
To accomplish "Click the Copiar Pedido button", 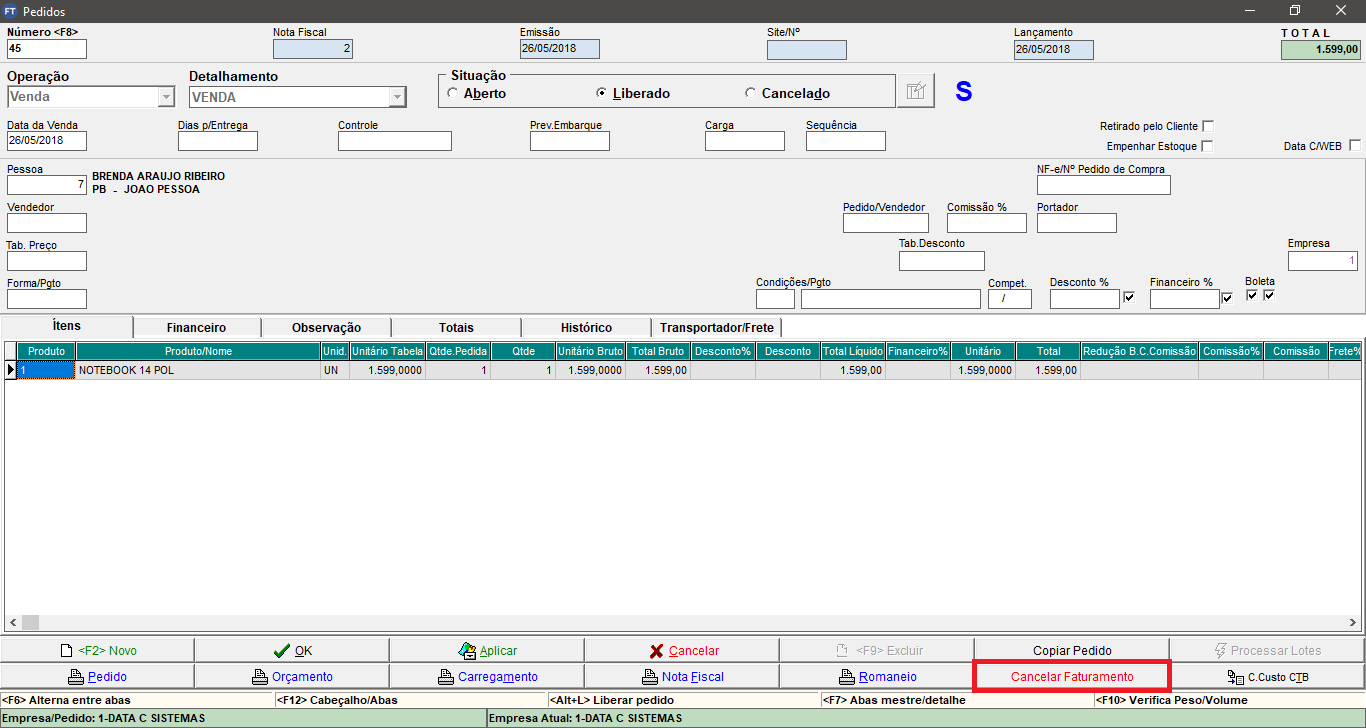I will 1072,651.
